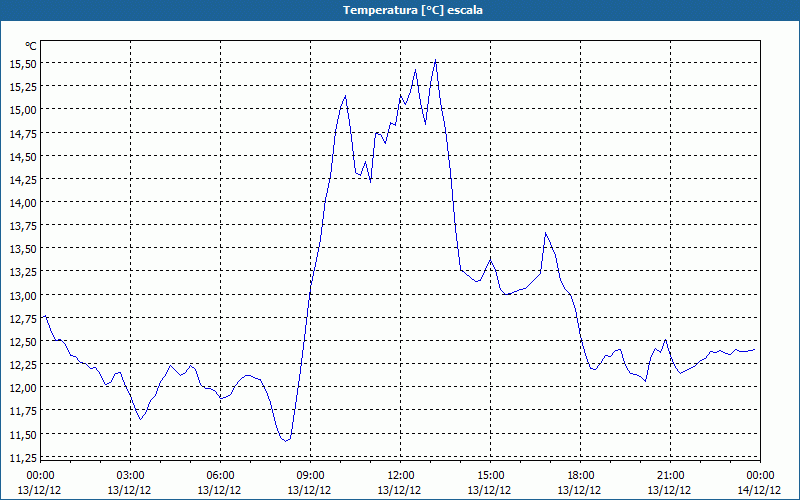Pick the 12,25 temperature axis value

point(23,364)
